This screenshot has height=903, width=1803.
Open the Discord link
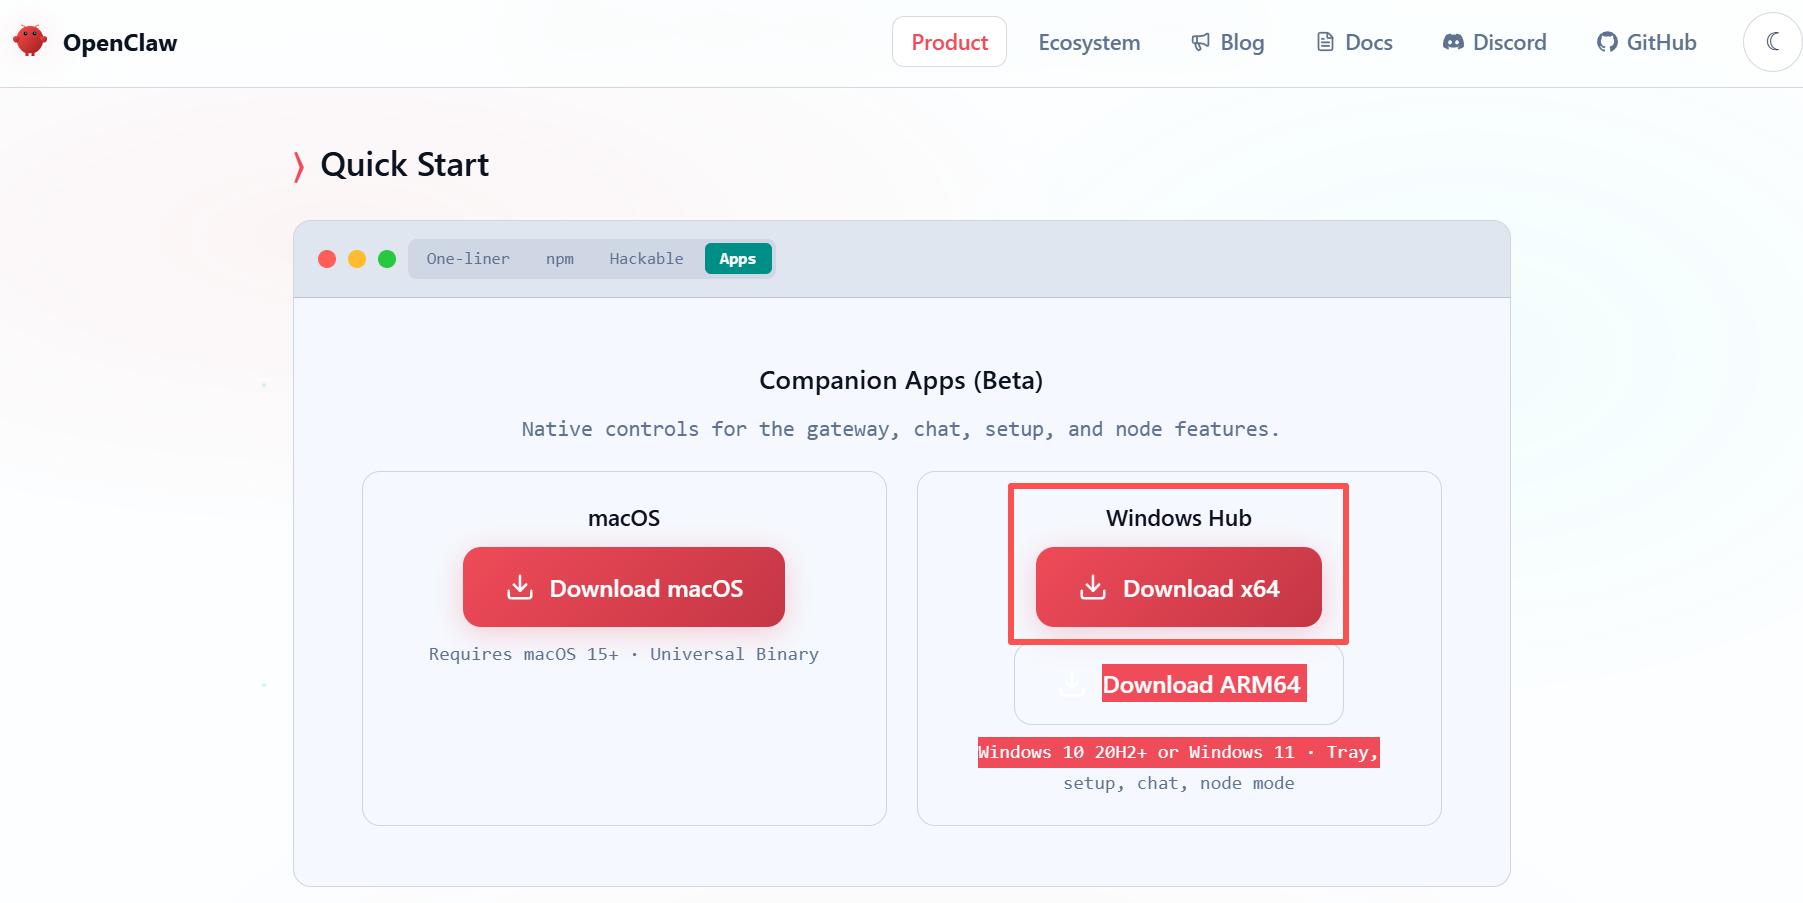point(1494,42)
